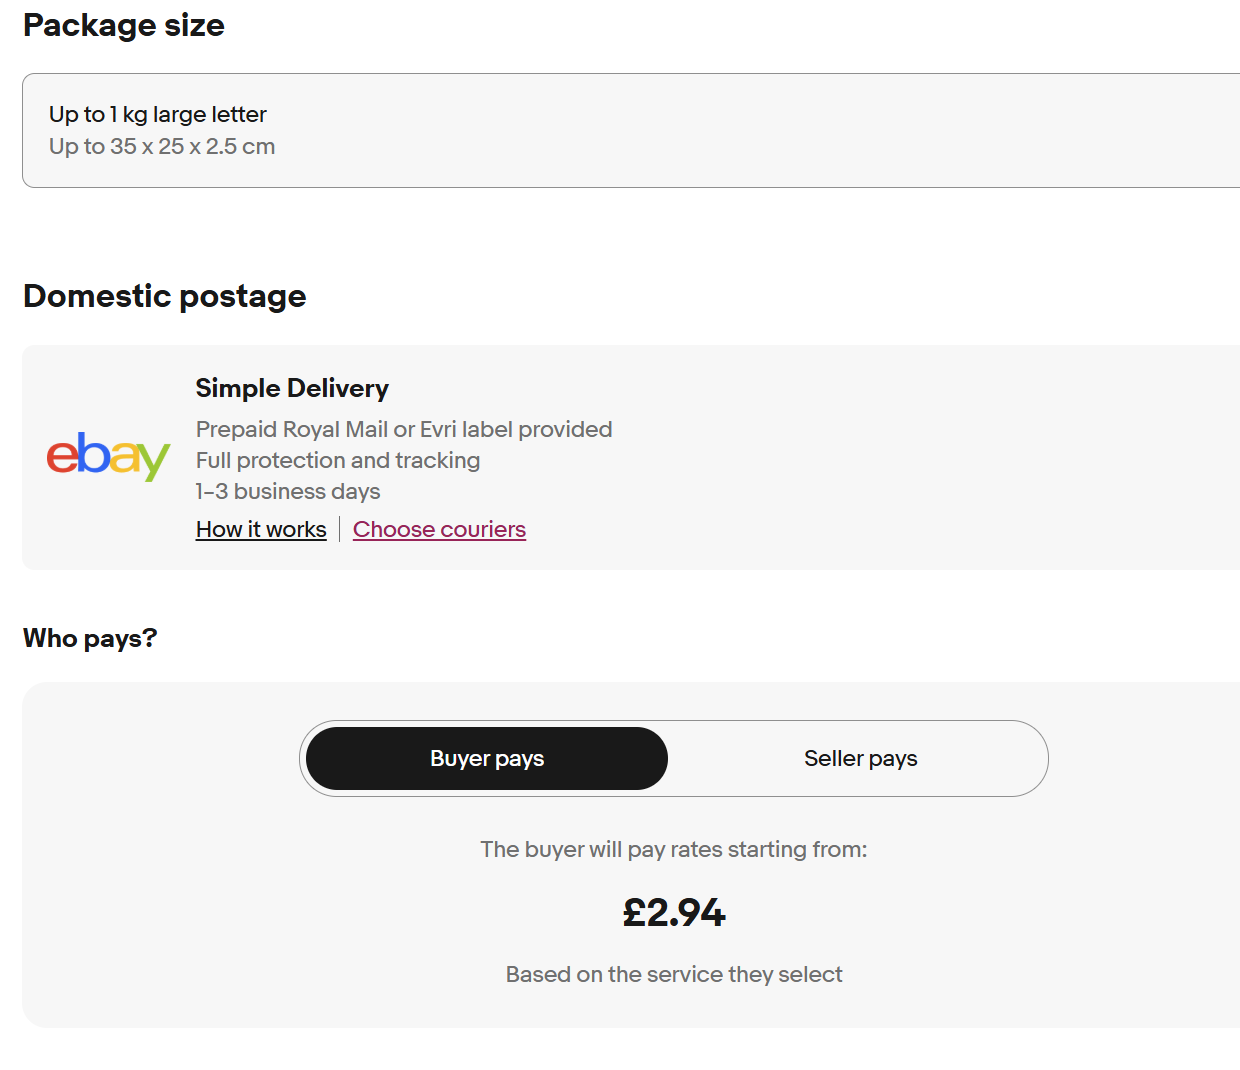Click 'Based on the service they select'
This screenshot has height=1070, width=1240.
674,974
